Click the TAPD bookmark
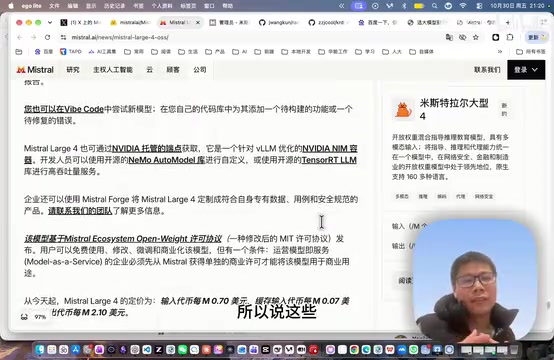Screen dimensions: 554x360 click(x=71, y=52)
